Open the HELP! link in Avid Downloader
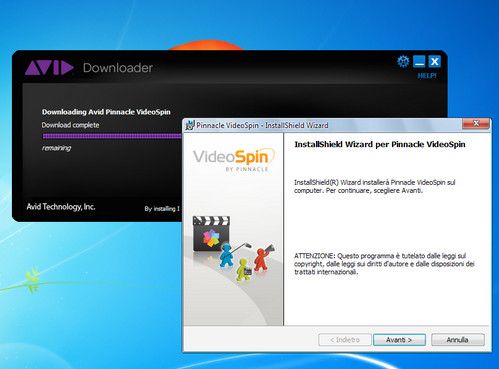This screenshot has height=369, width=499. (427, 76)
